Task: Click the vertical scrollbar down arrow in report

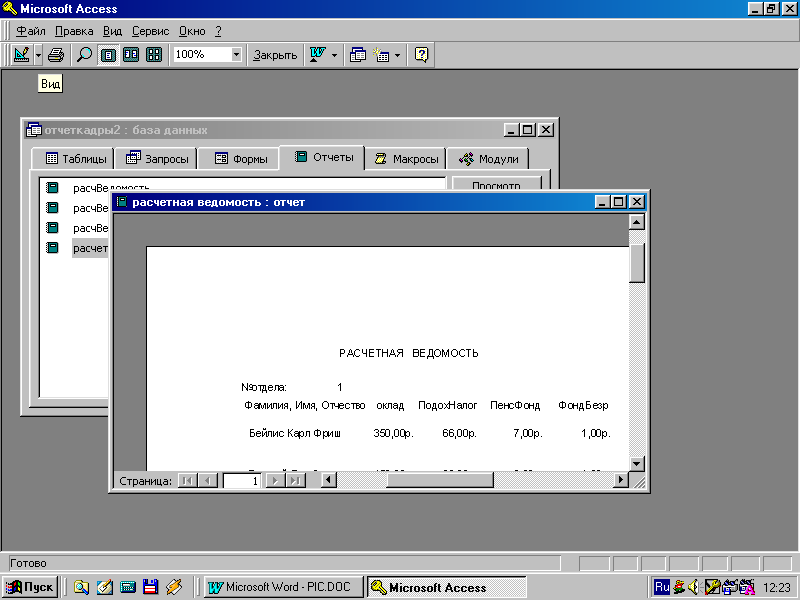Action: 637,464
